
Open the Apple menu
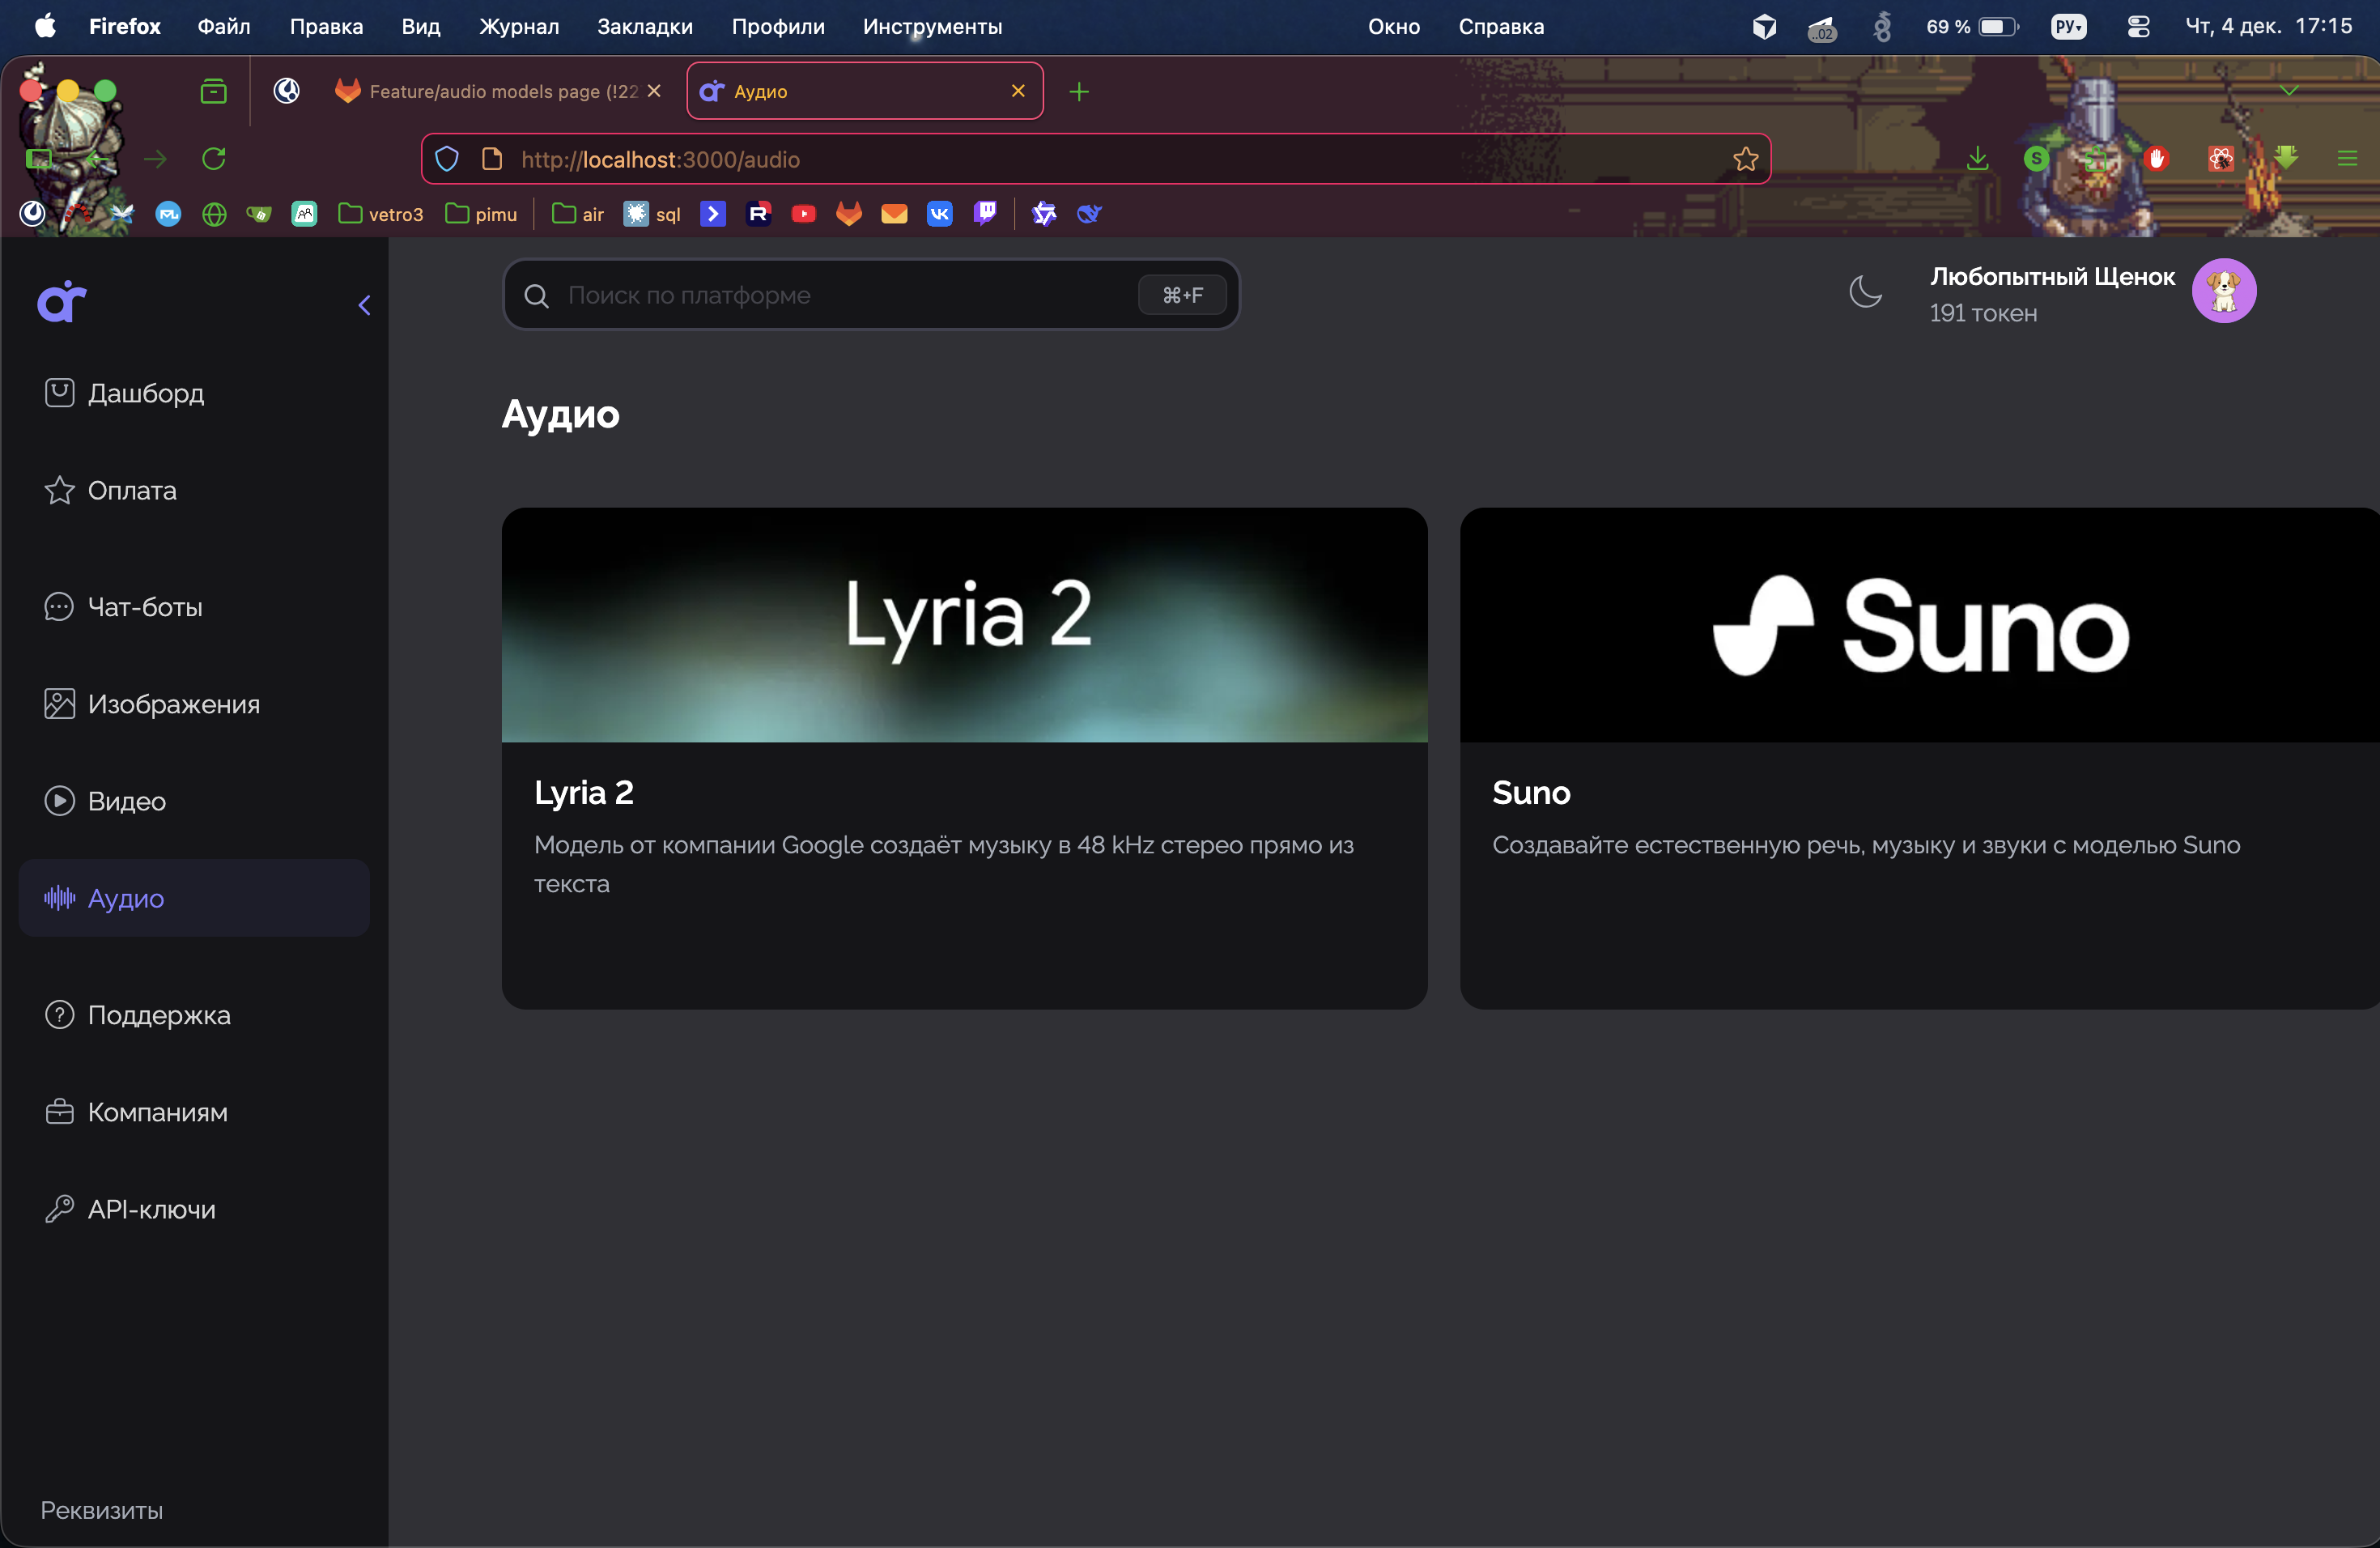(x=45, y=26)
